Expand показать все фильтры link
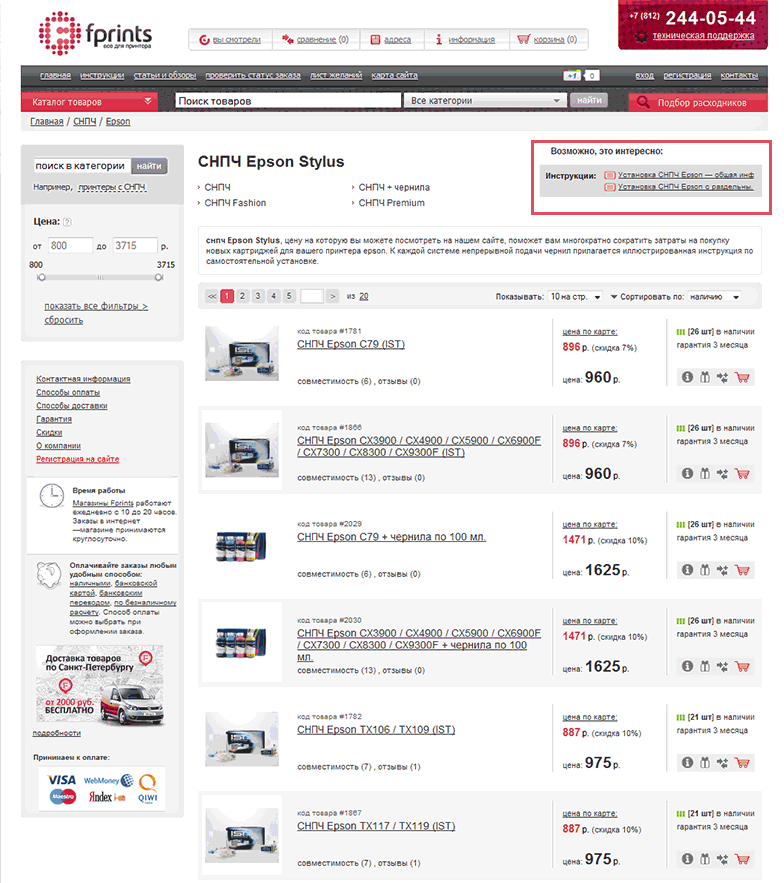The height and width of the screenshot is (883, 784). pos(96,306)
